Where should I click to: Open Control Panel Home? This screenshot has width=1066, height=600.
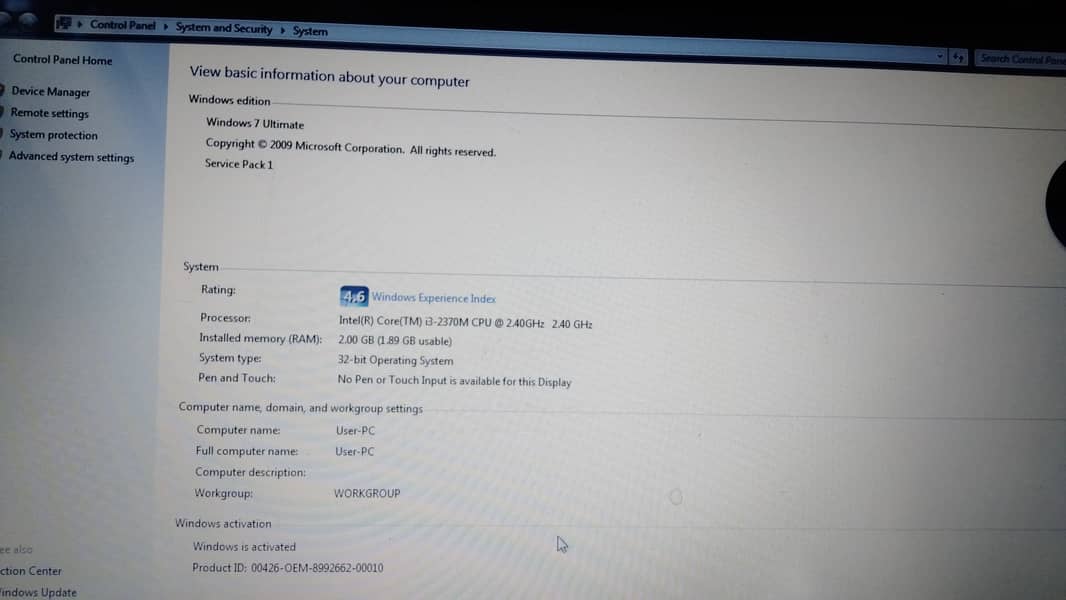pyautogui.click(x=62, y=60)
